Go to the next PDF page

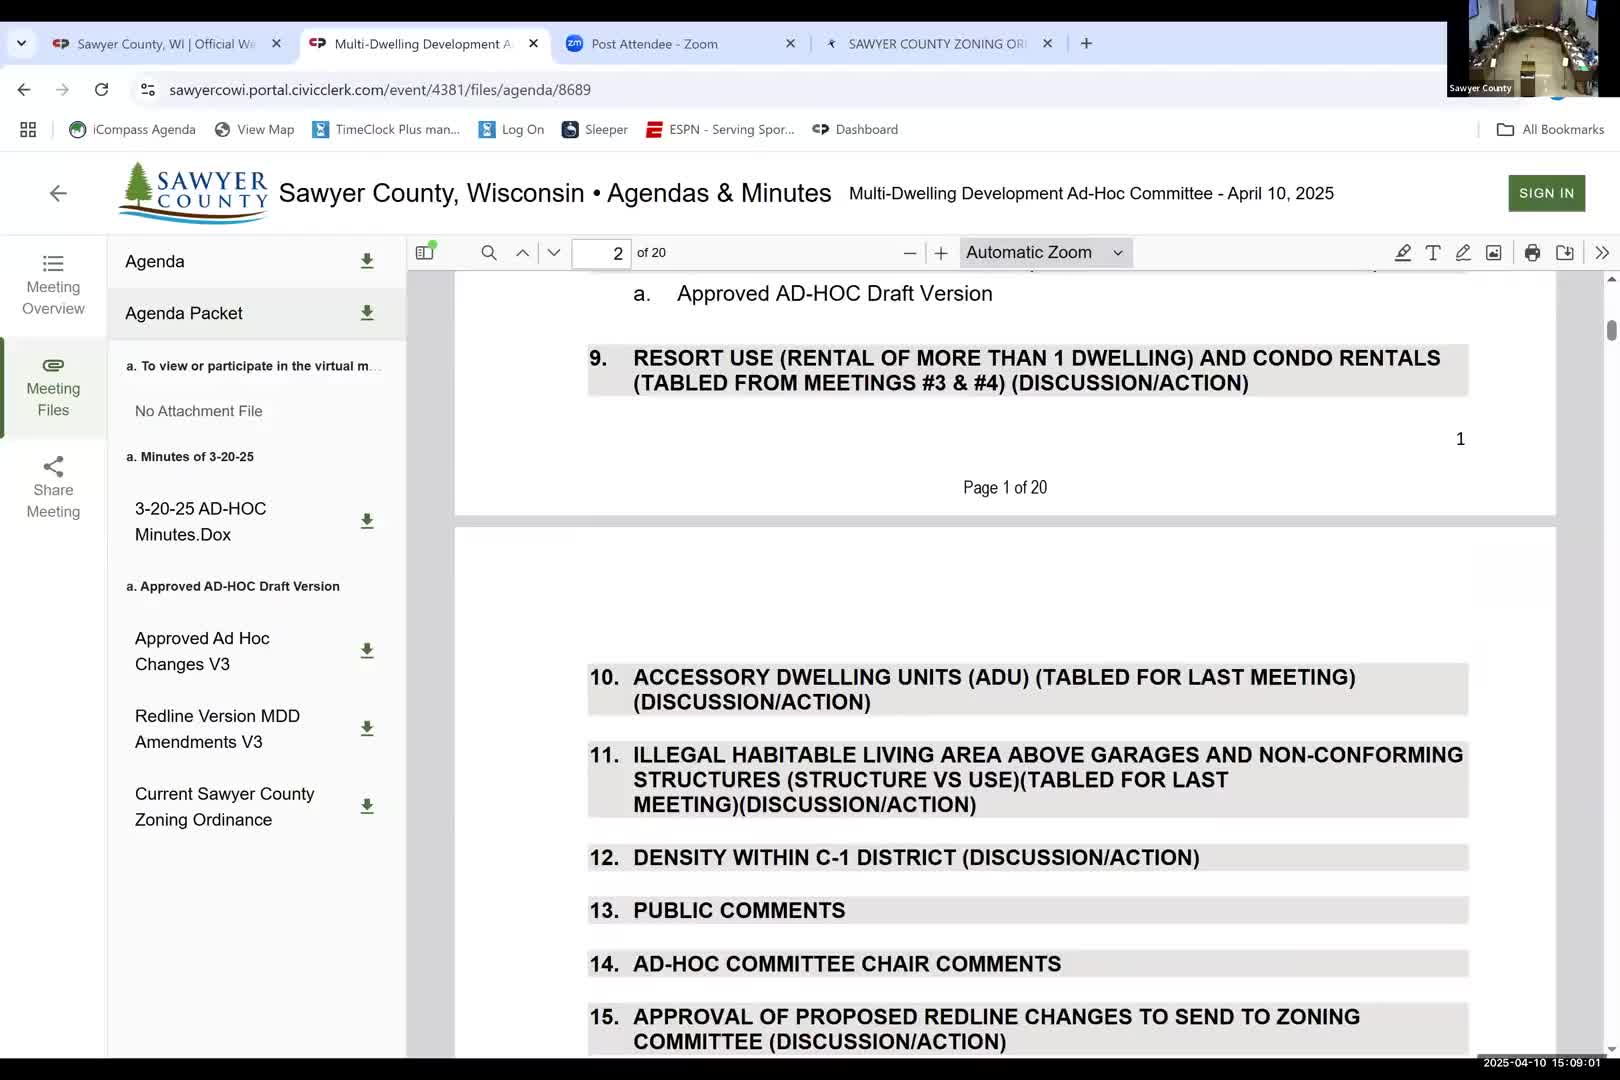coord(553,252)
